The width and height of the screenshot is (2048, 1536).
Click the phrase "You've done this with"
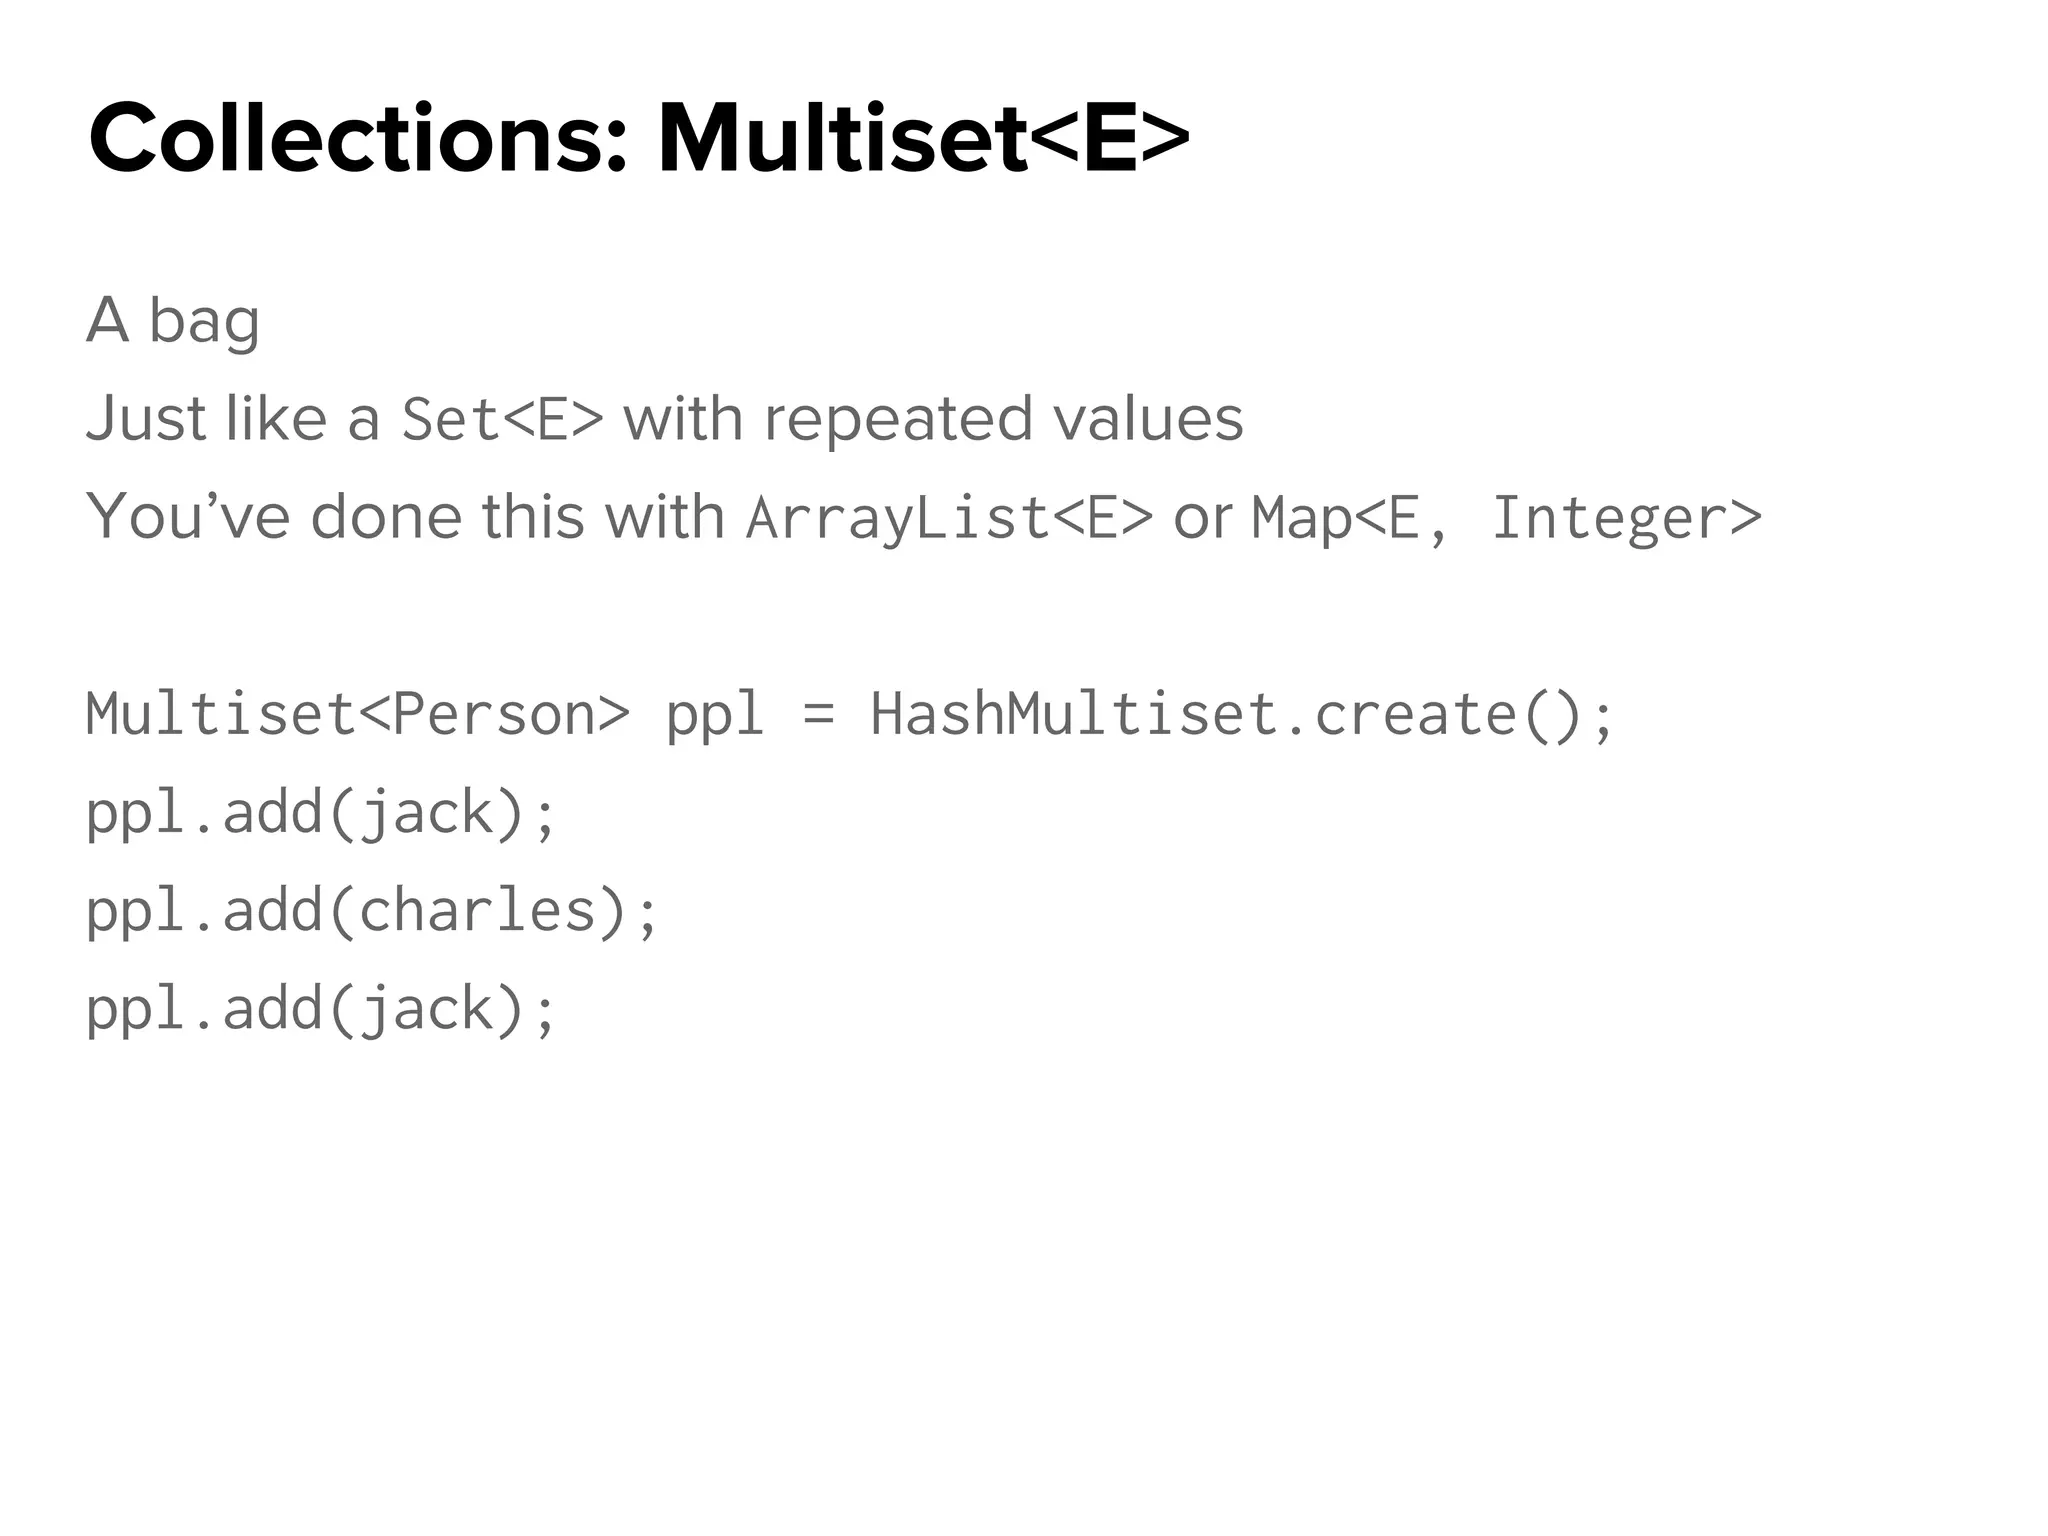click(x=405, y=517)
